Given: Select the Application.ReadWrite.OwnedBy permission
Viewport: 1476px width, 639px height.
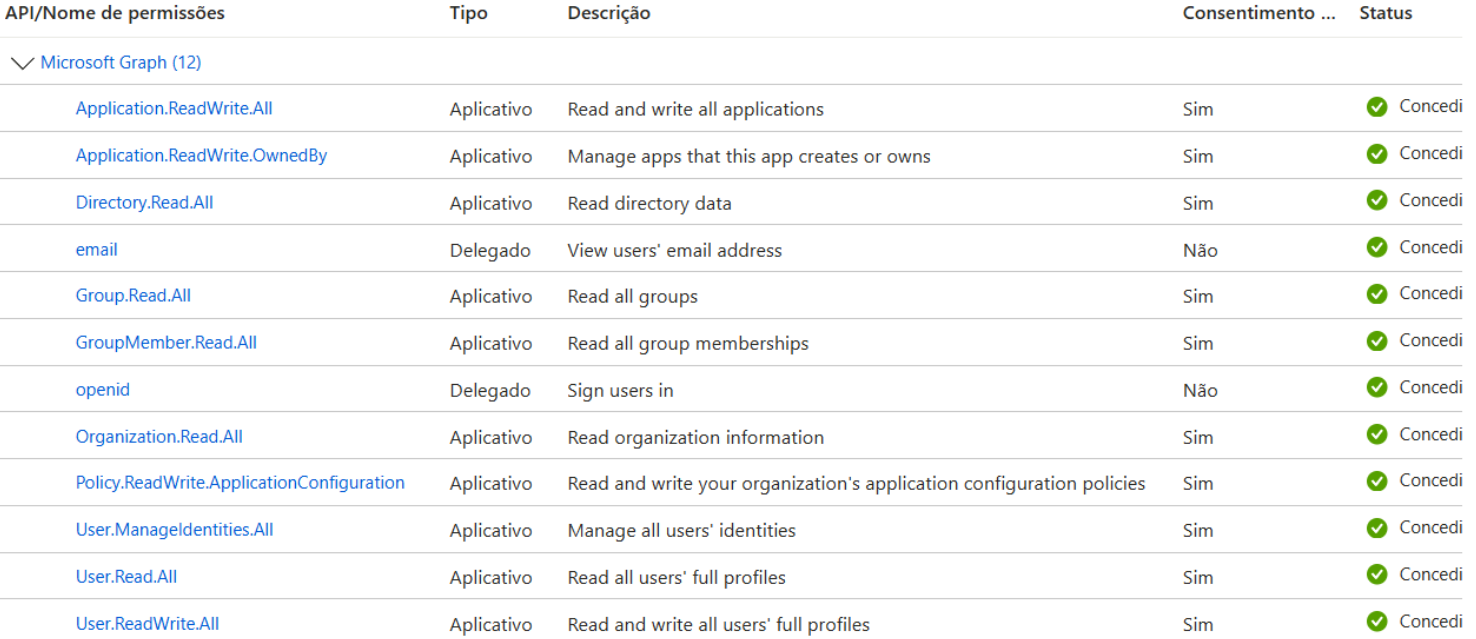Looking at the screenshot, I should (201, 155).
